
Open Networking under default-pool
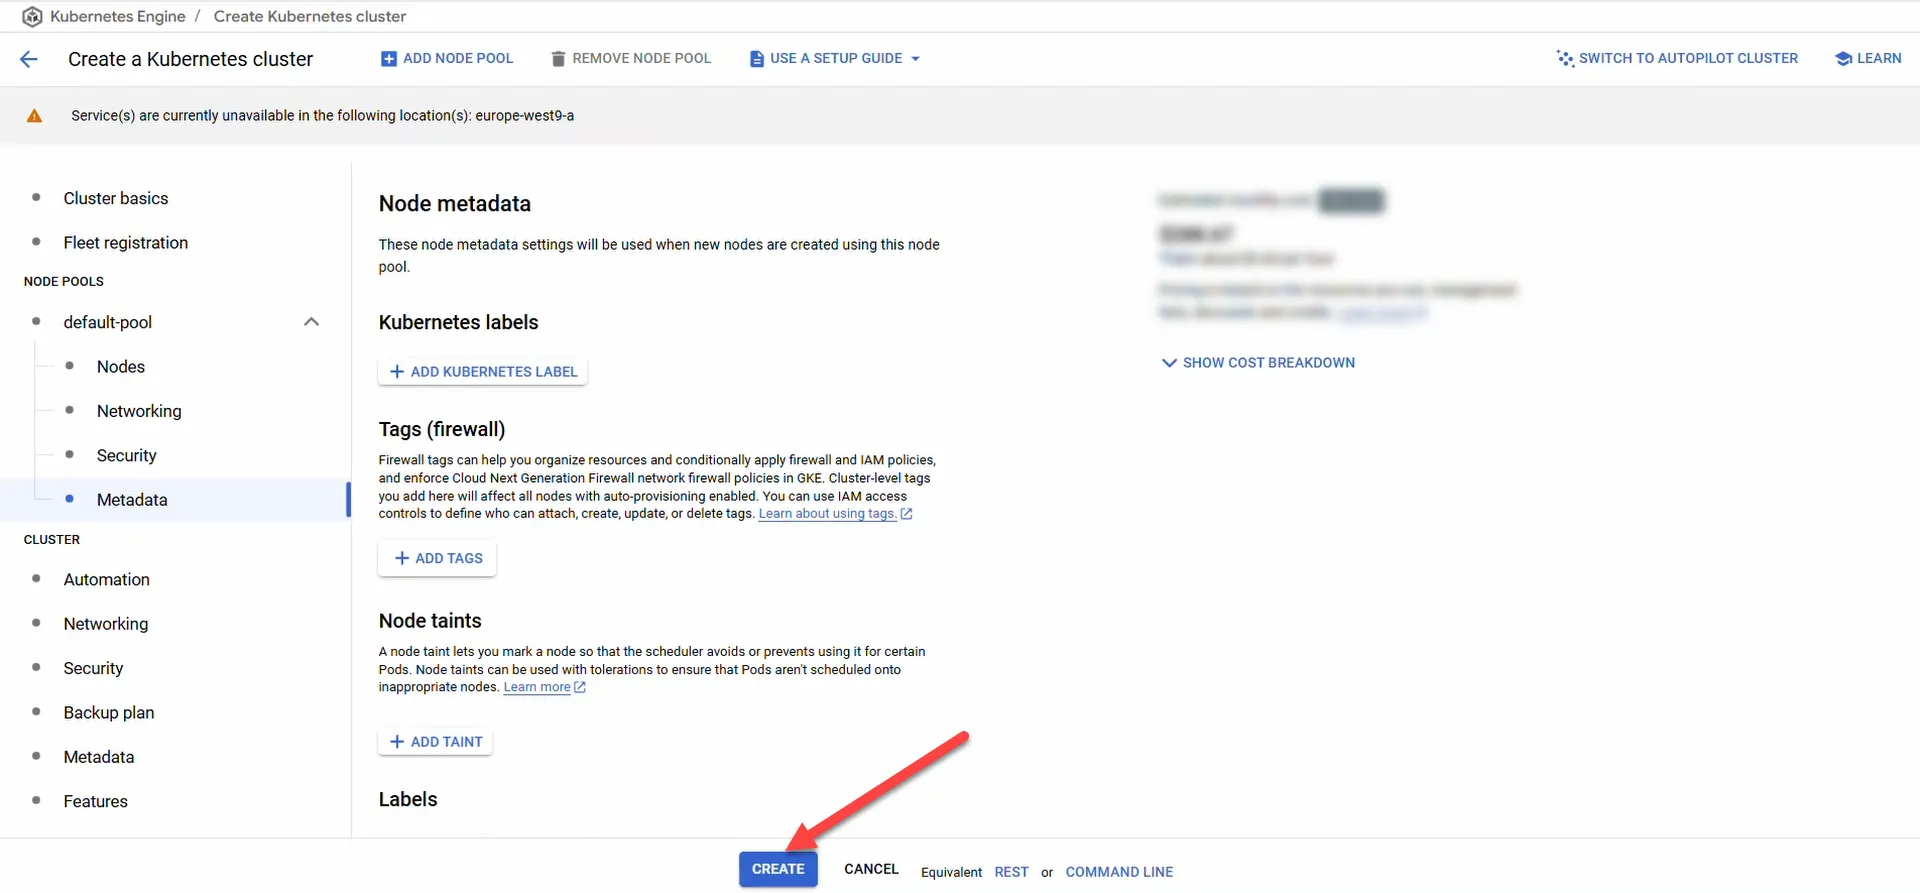tap(139, 411)
